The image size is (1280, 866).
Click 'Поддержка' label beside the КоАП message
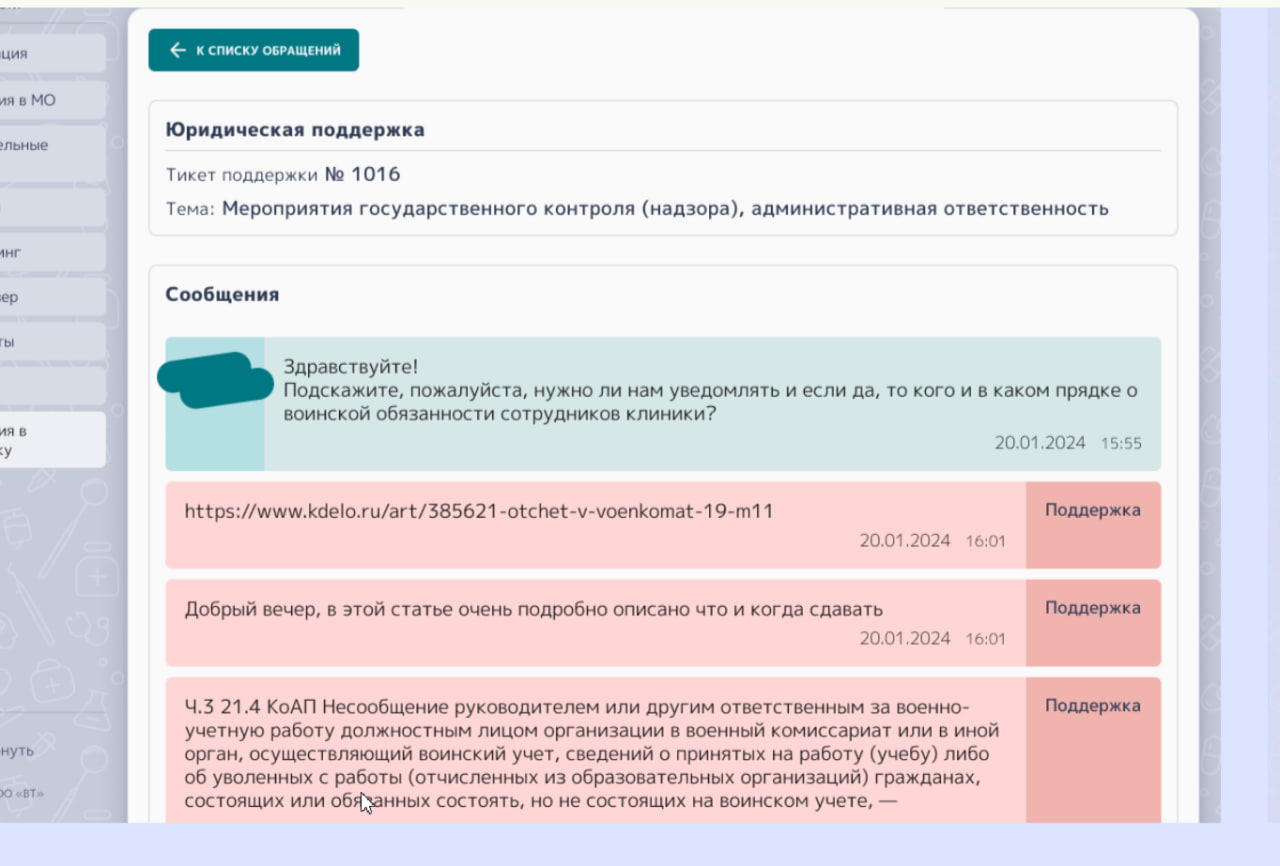[1092, 706]
